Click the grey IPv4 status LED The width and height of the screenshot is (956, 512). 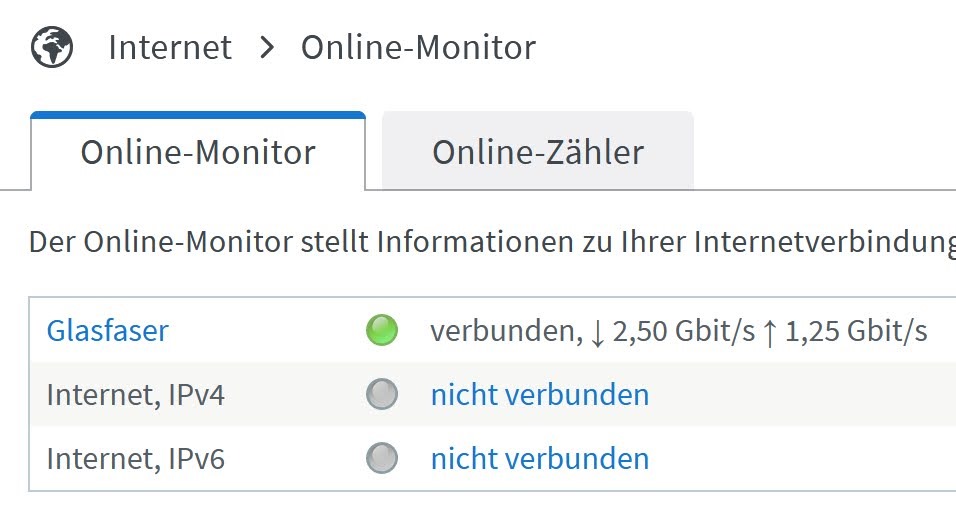[382, 394]
